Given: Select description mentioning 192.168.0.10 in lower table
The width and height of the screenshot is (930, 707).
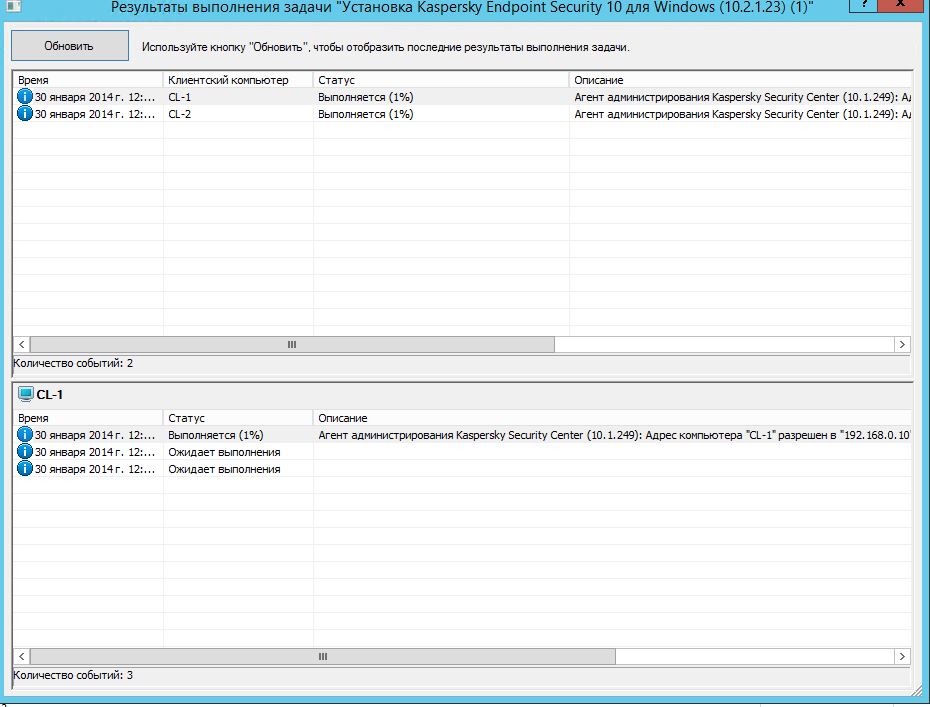Looking at the screenshot, I should click(x=614, y=435).
